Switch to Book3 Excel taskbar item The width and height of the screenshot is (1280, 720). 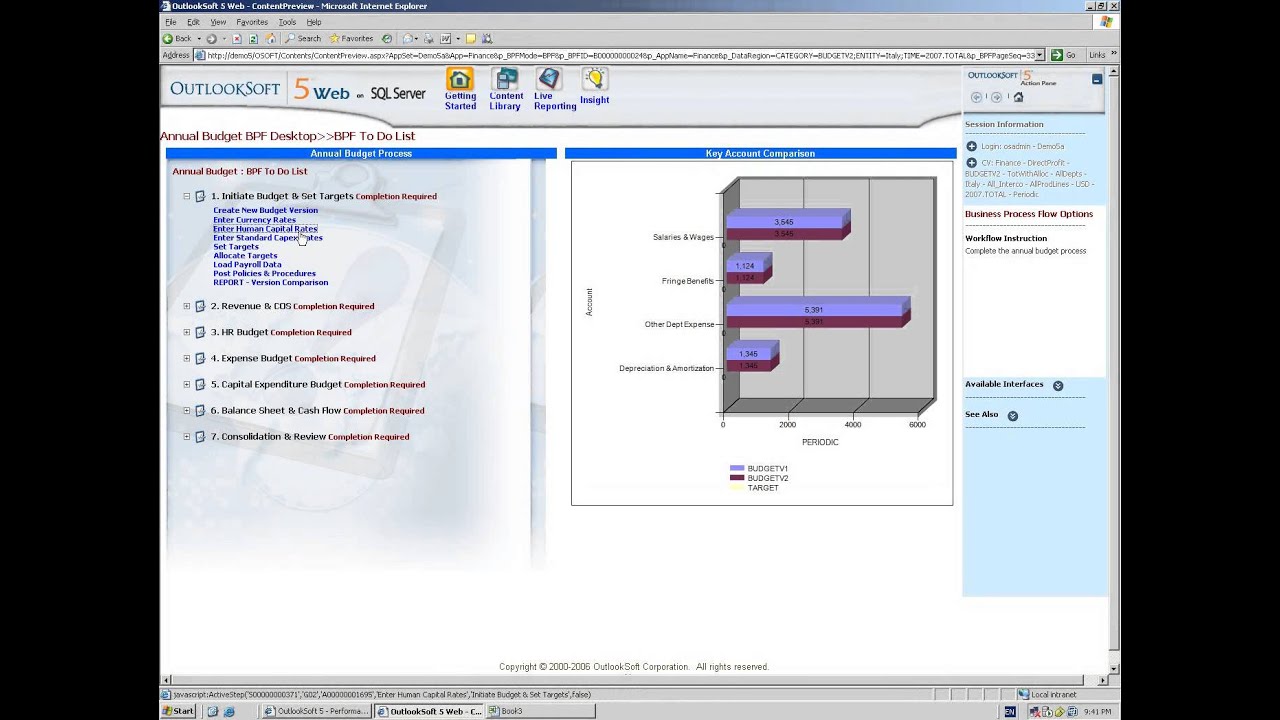[540, 711]
